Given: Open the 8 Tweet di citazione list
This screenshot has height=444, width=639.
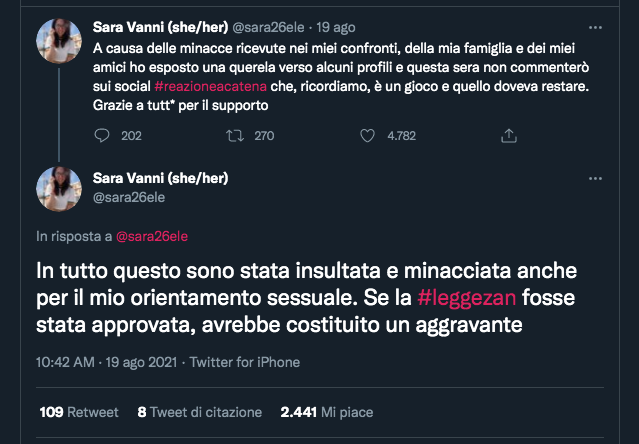Looking at the screenshot, I should 199,411.
